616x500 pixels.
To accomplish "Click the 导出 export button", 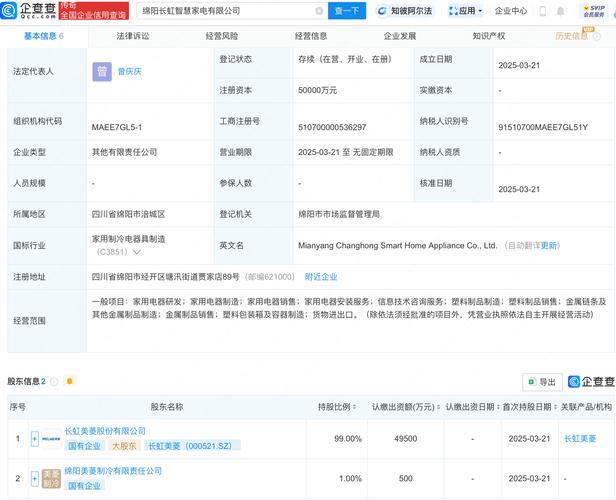I will pyautogui.click(x=541, y=381).
